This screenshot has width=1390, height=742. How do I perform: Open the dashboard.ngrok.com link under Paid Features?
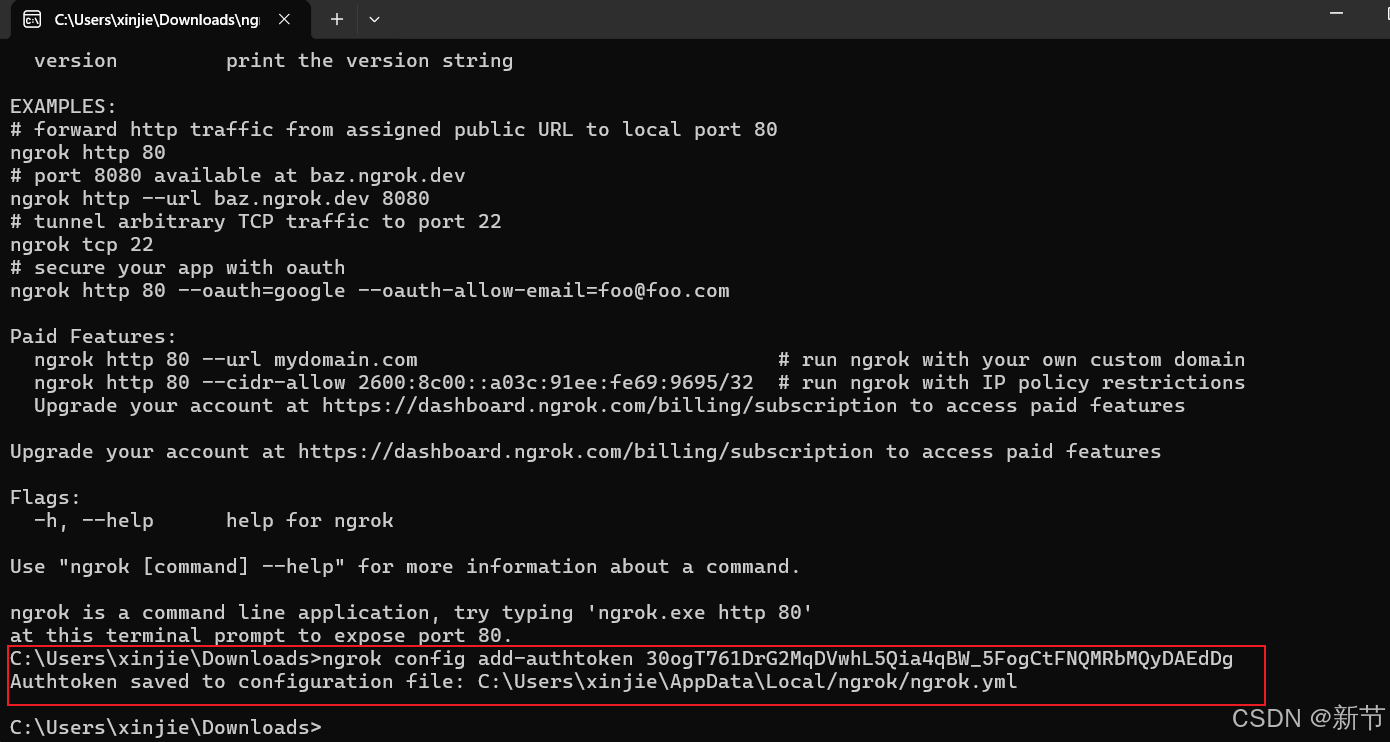(609, 406)
